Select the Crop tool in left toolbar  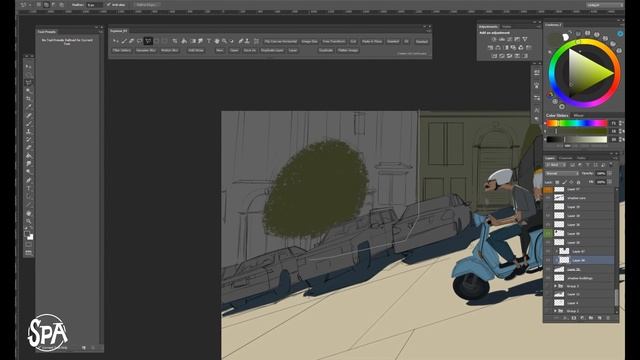tap(29, 99)
